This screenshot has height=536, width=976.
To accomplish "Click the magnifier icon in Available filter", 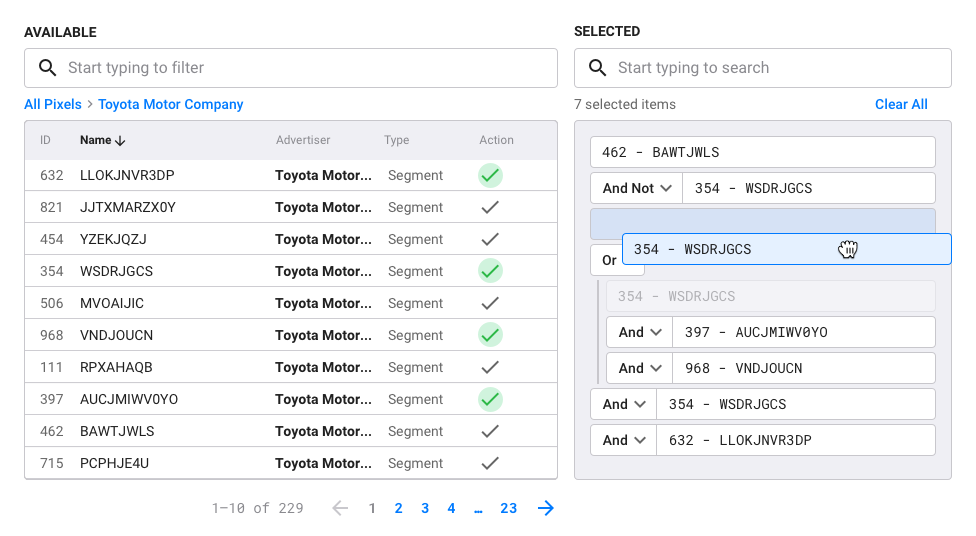I will 48,68.
